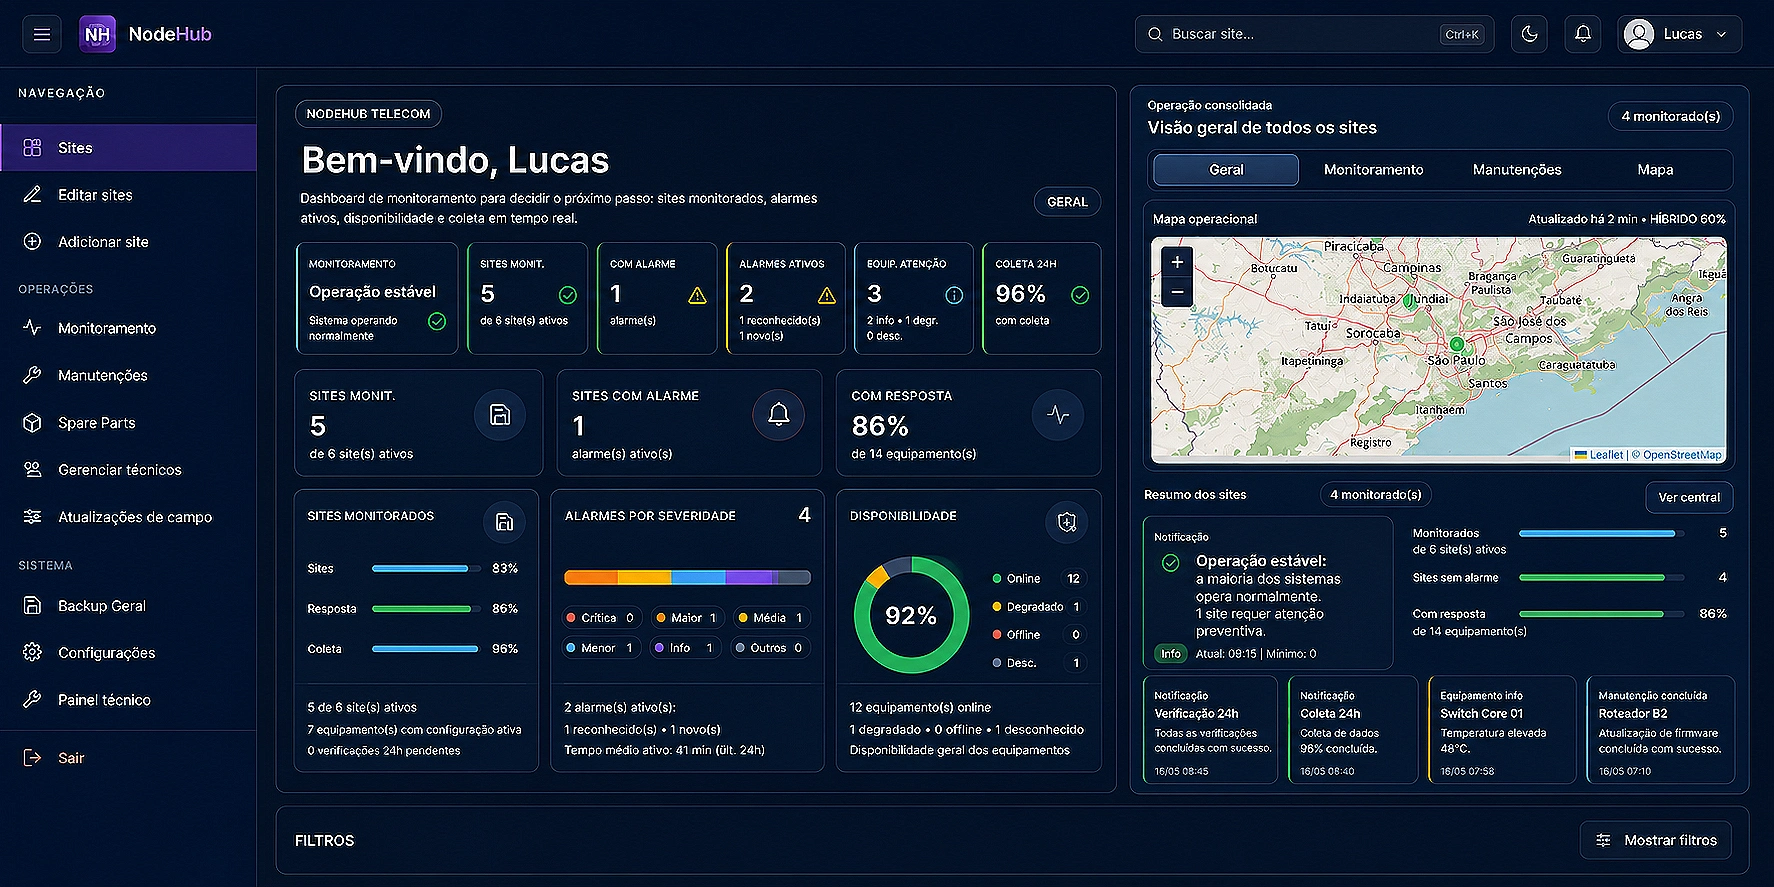Select Adicionar site in sidebar
The image size is (1774, 887).
(x=128, y=242)
